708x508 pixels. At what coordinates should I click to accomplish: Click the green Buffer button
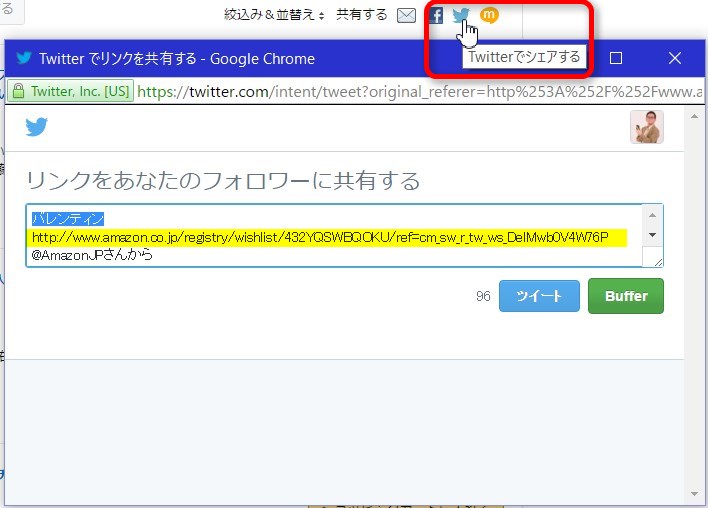tap(626, 296)
